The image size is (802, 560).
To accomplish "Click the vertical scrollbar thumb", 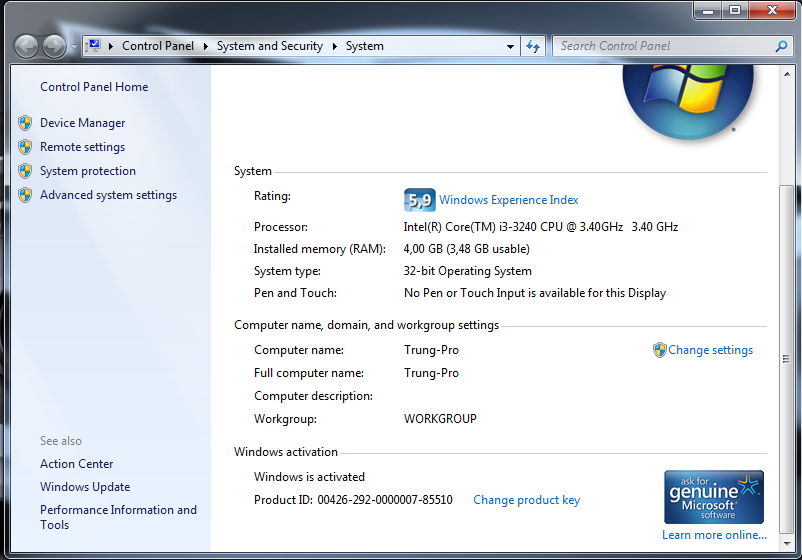I will point(787,359).
